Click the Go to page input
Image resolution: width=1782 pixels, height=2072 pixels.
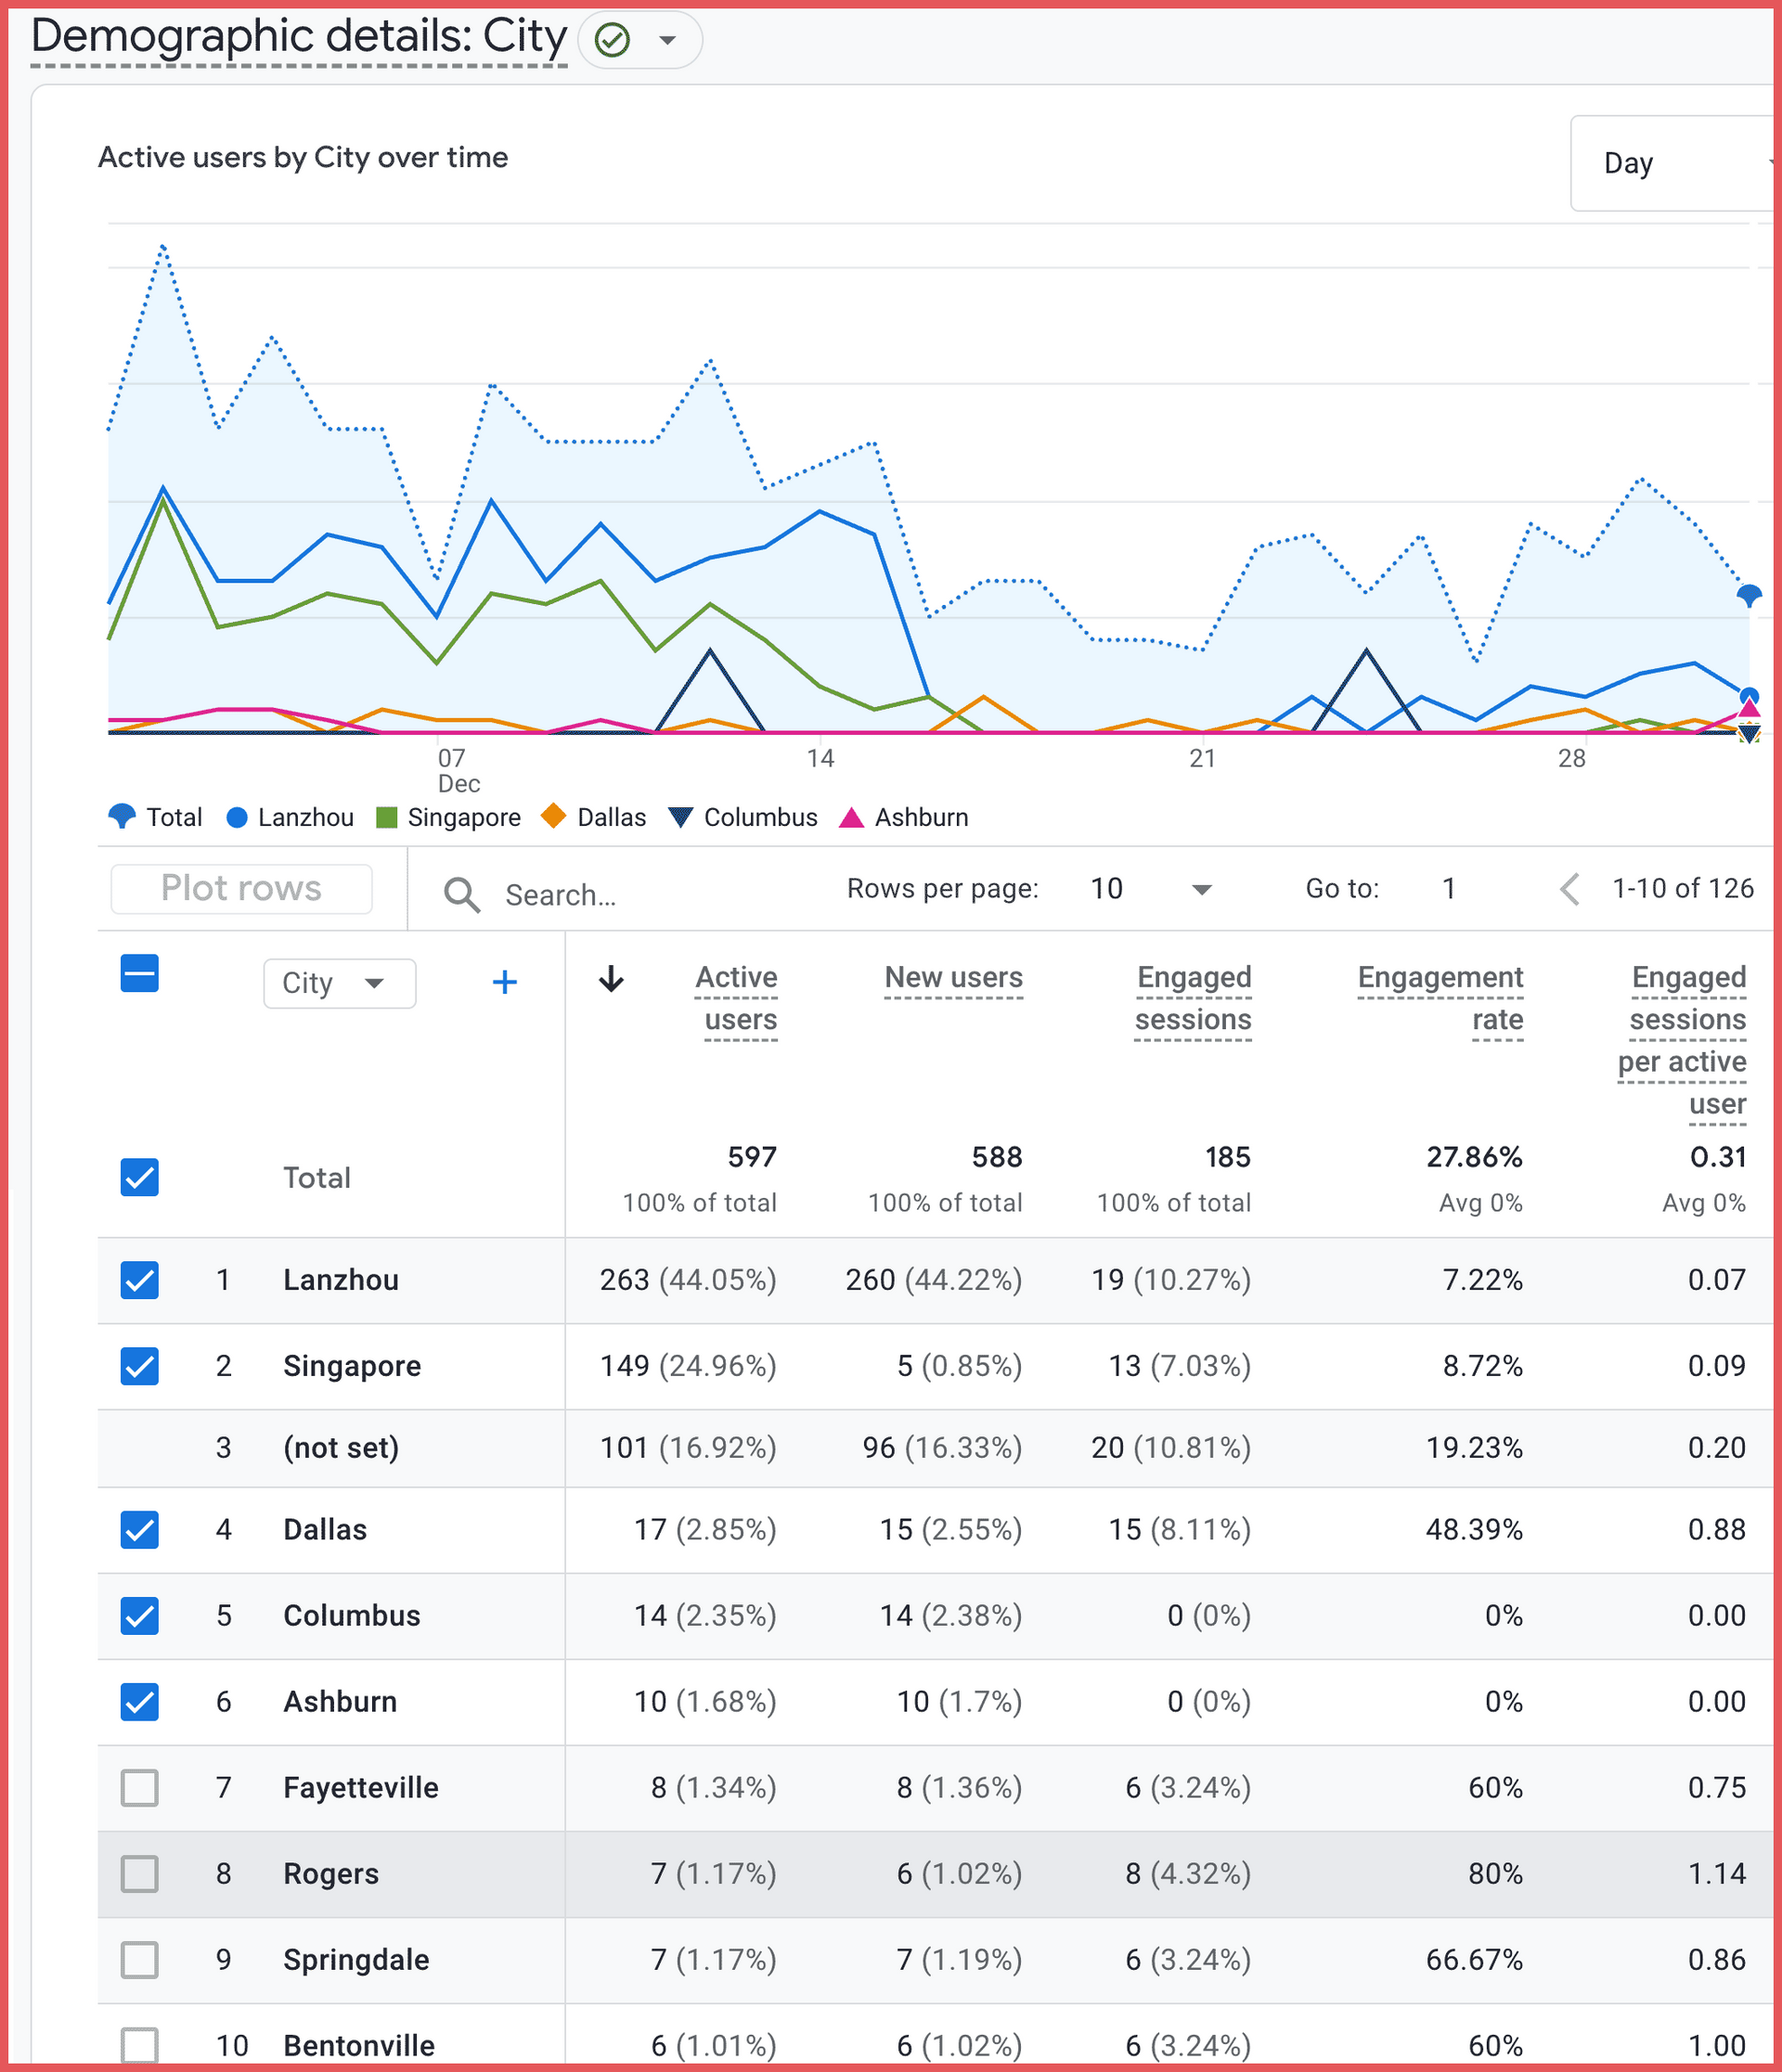[x=1449, y=888]
